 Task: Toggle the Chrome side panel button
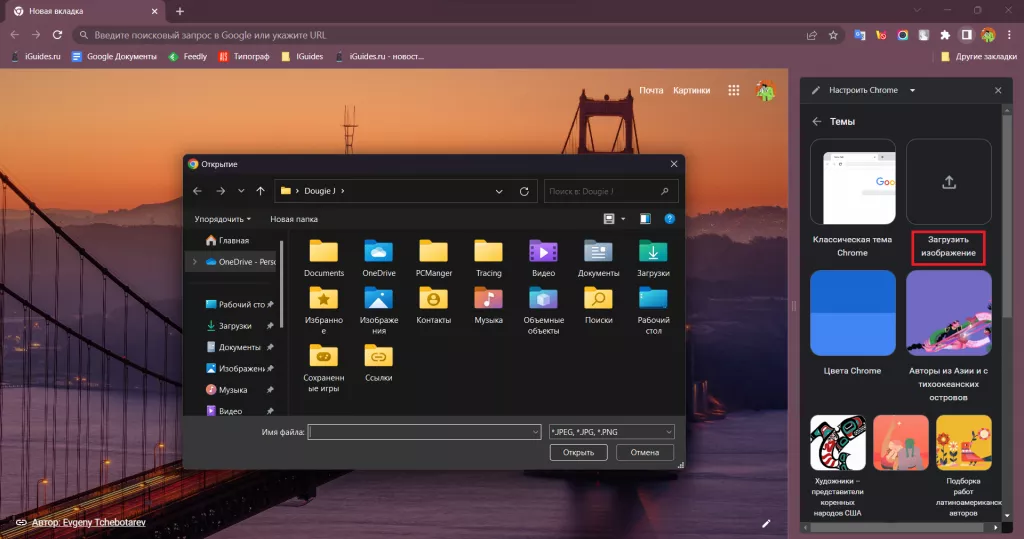click(967, 35)
